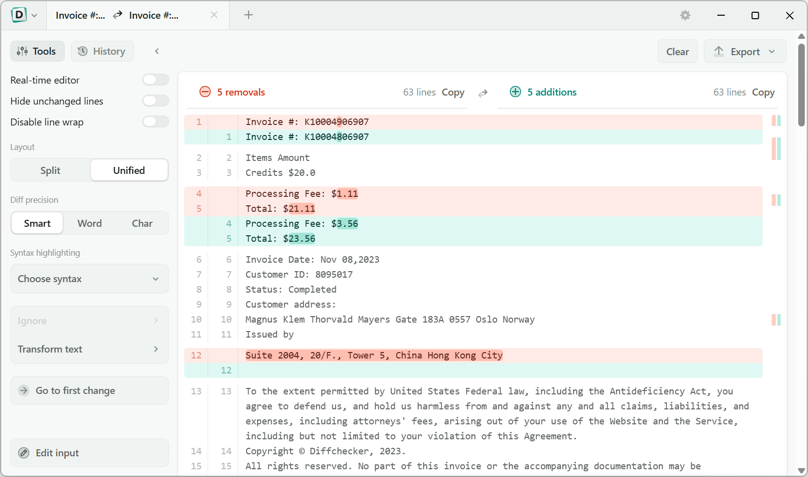This screenshot has height=477, width=808.
Task: Select Char diff precision
Action: pyautogui.click(x=142, y=224)
